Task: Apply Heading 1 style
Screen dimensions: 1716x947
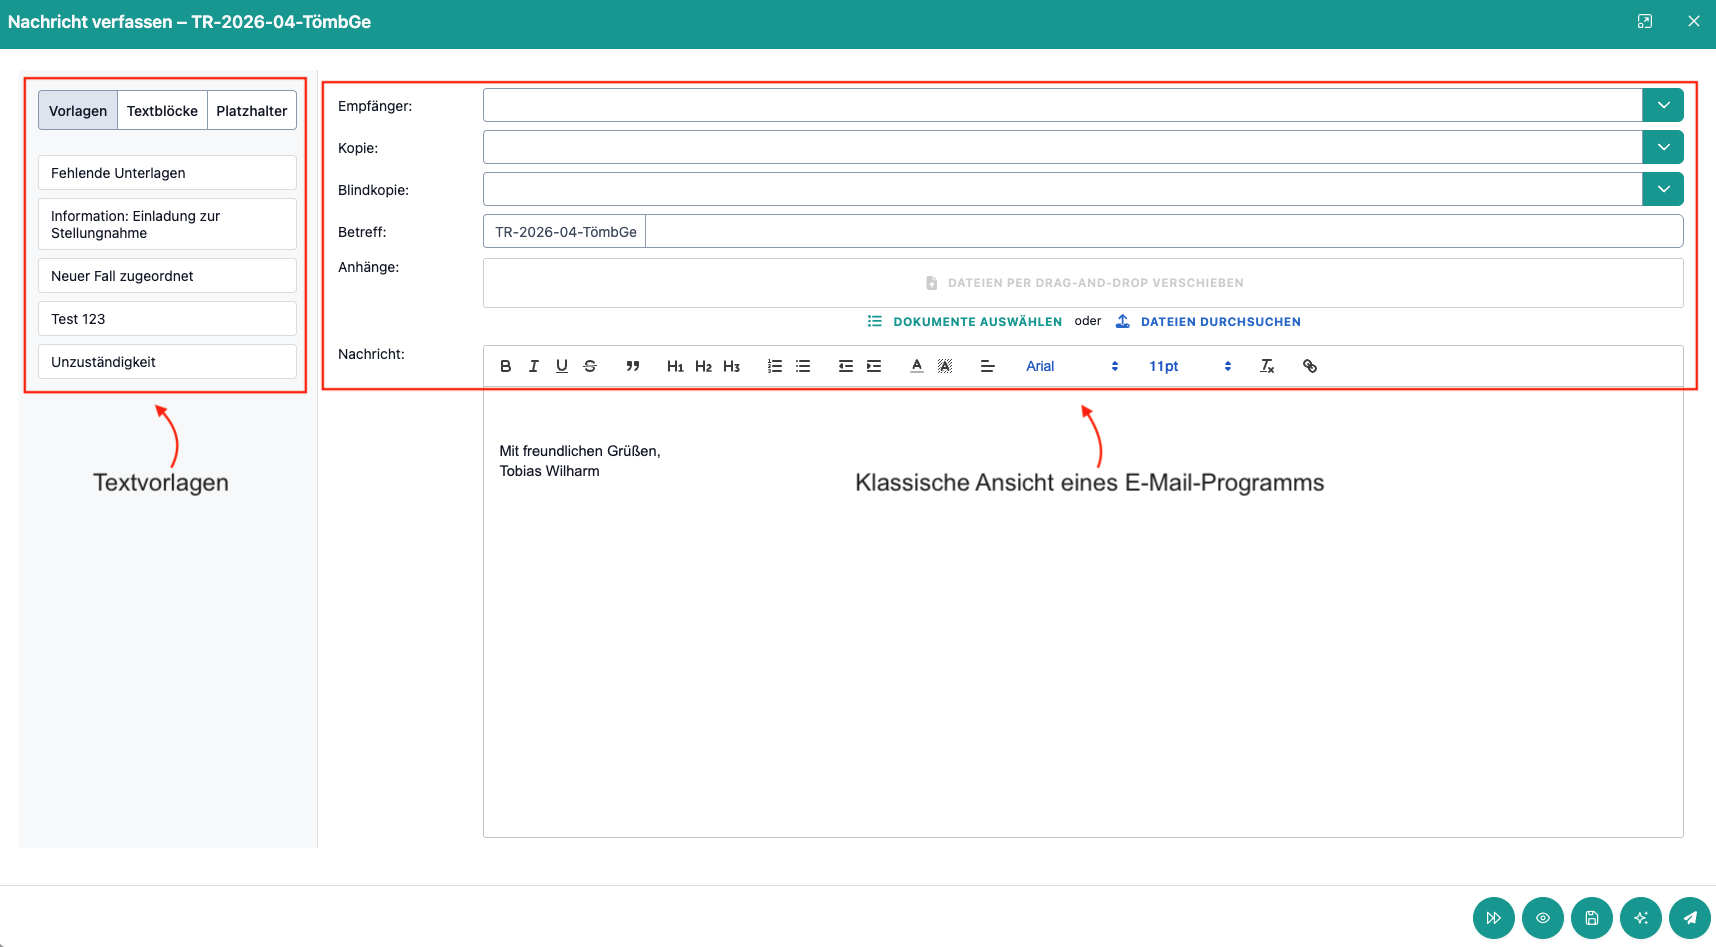Action: click(675, 366)
